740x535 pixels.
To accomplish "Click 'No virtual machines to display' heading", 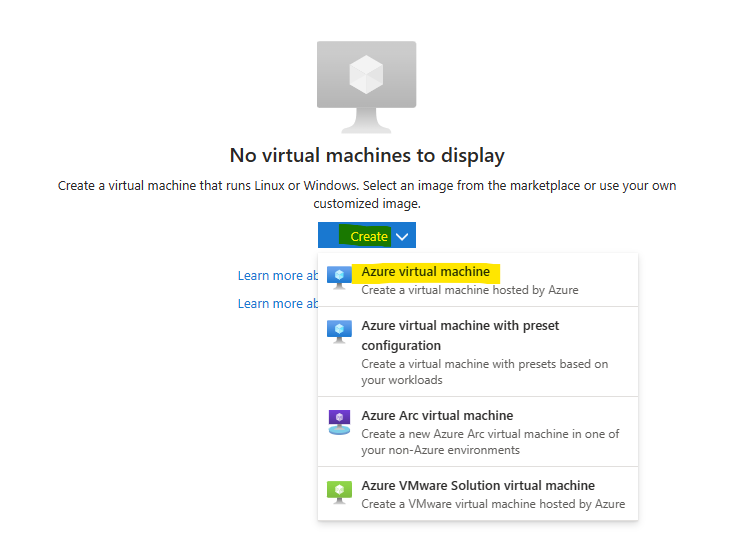I will click(x=367, y=156).
